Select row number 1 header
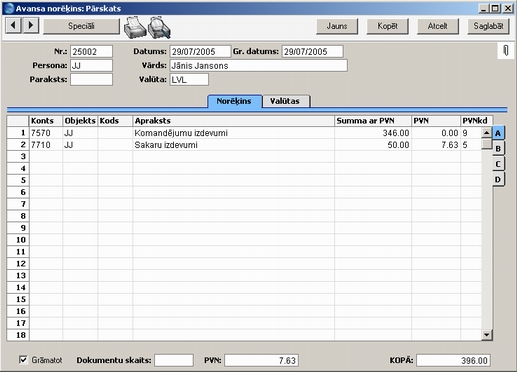The height and width of the screenshot is (372, 517). 18,133
